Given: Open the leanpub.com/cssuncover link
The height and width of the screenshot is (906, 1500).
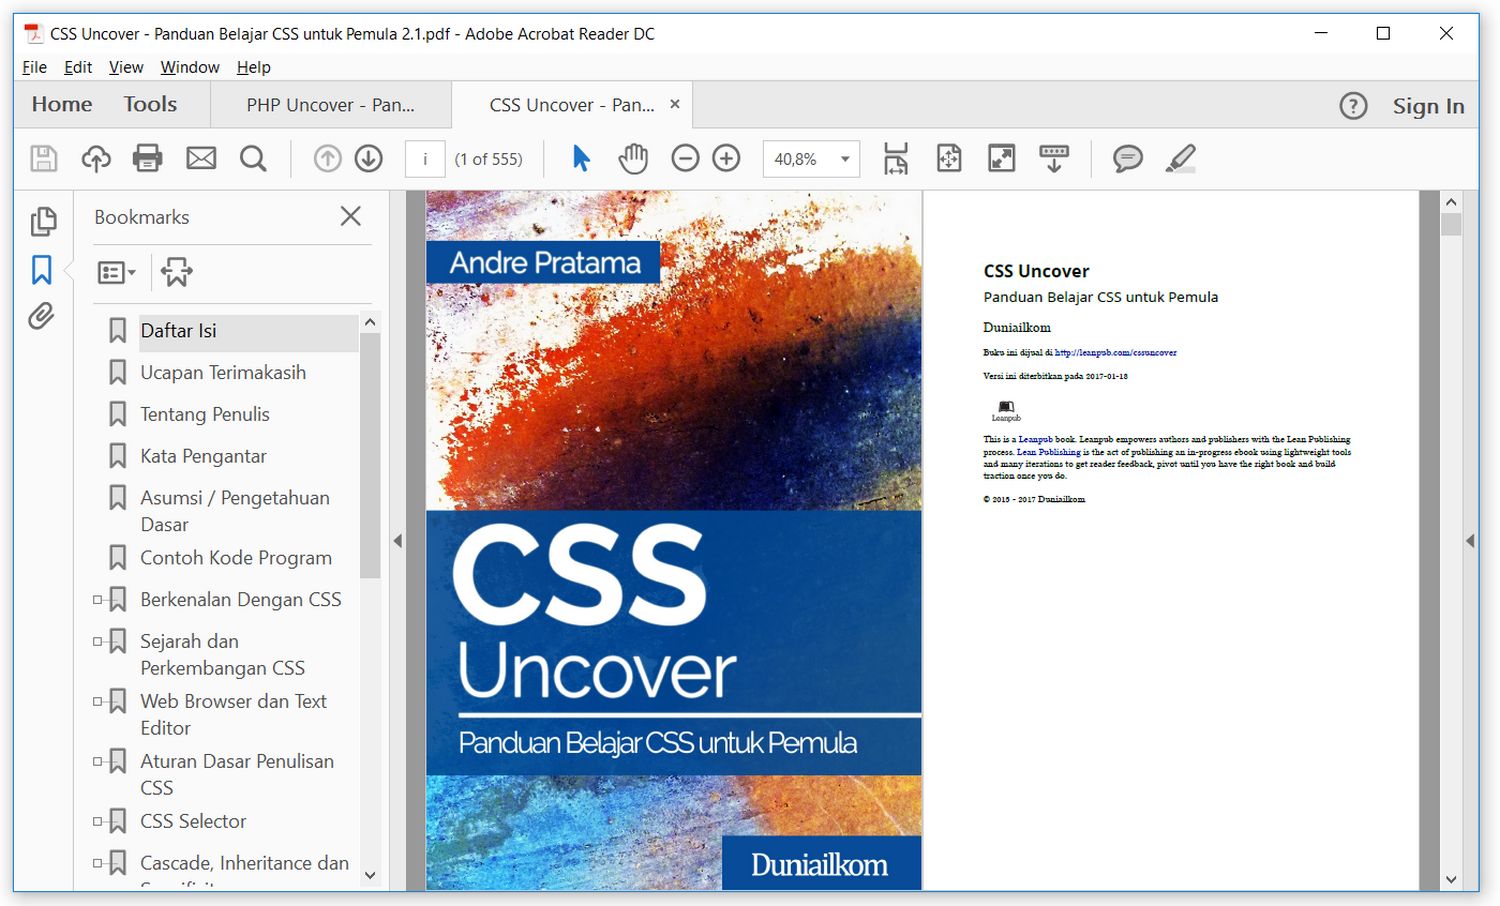Looking at the screenshot, I should (x=1116, y=352).
